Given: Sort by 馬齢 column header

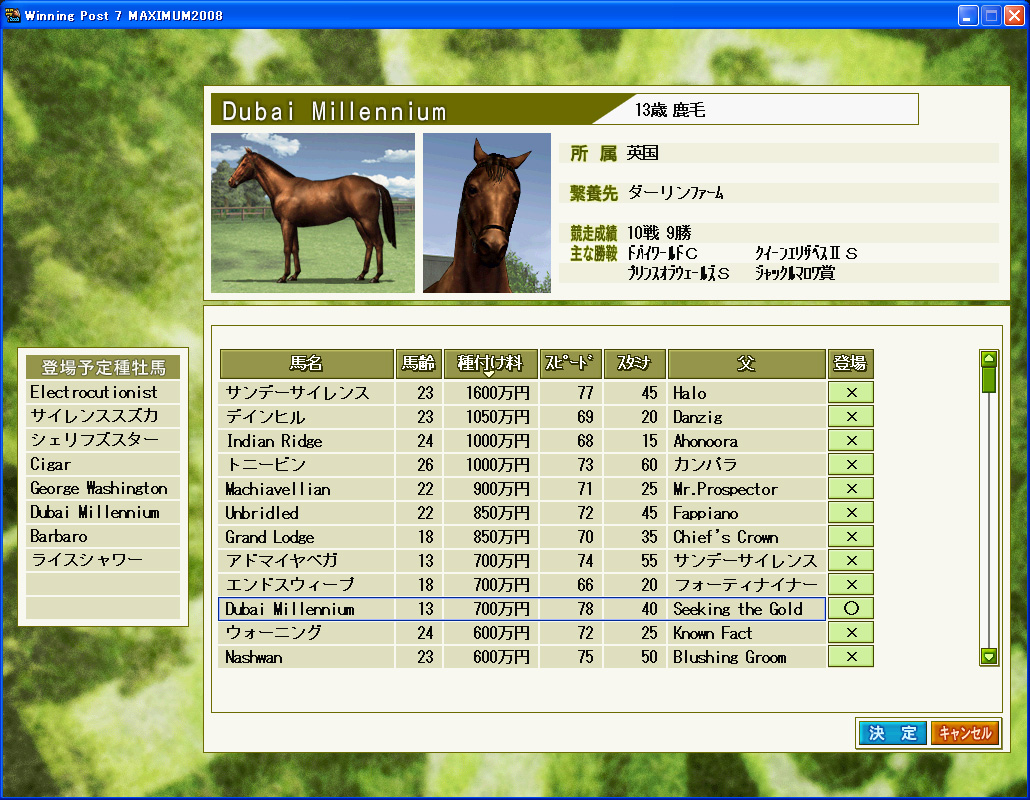Looking at the screenshot, I should click(418, 364).
